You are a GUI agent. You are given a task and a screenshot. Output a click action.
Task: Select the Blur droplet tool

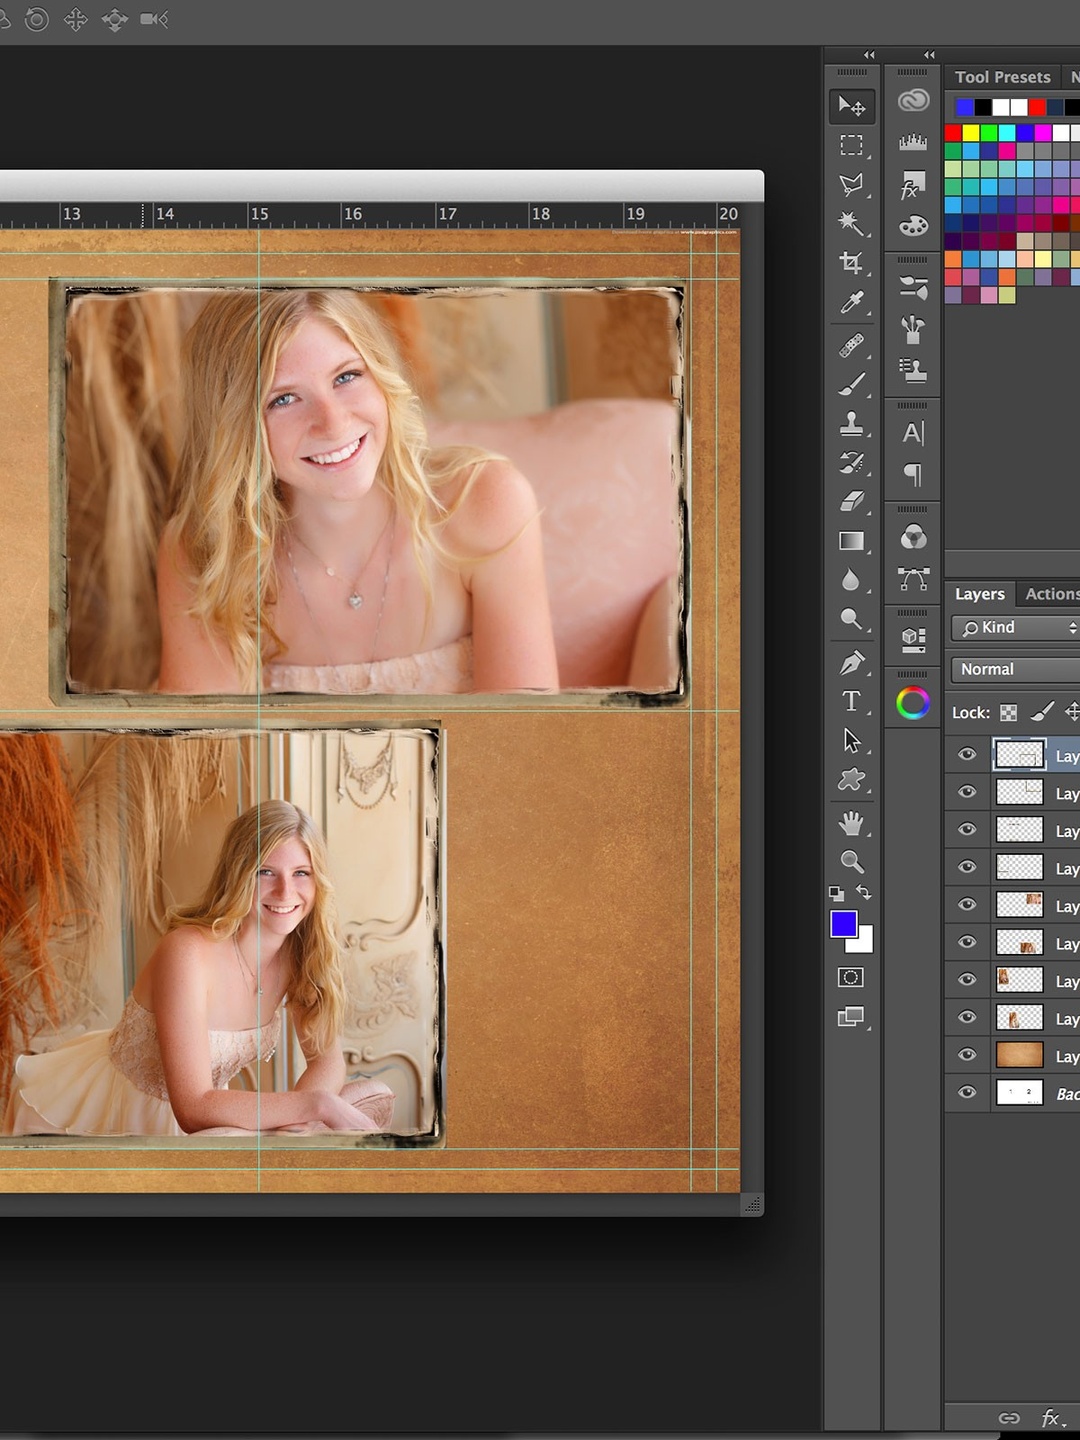coord(852,580)
